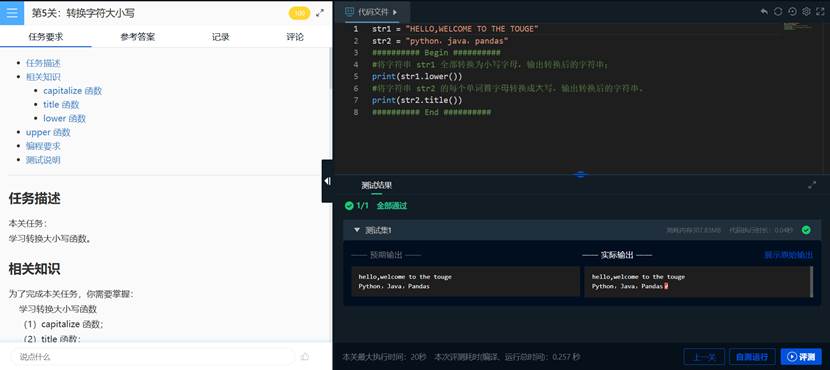Click the 上一关 button
830x370 pixels.
click(x=704, y=357)
